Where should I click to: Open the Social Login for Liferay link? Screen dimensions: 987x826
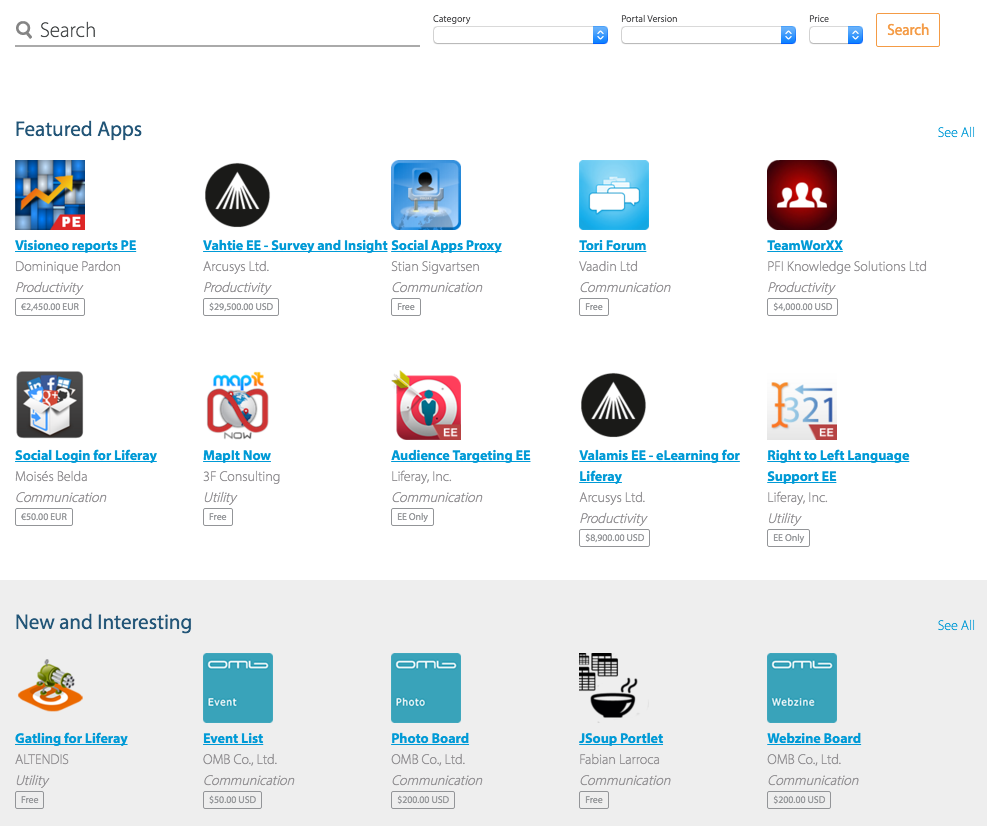(86, 455)
